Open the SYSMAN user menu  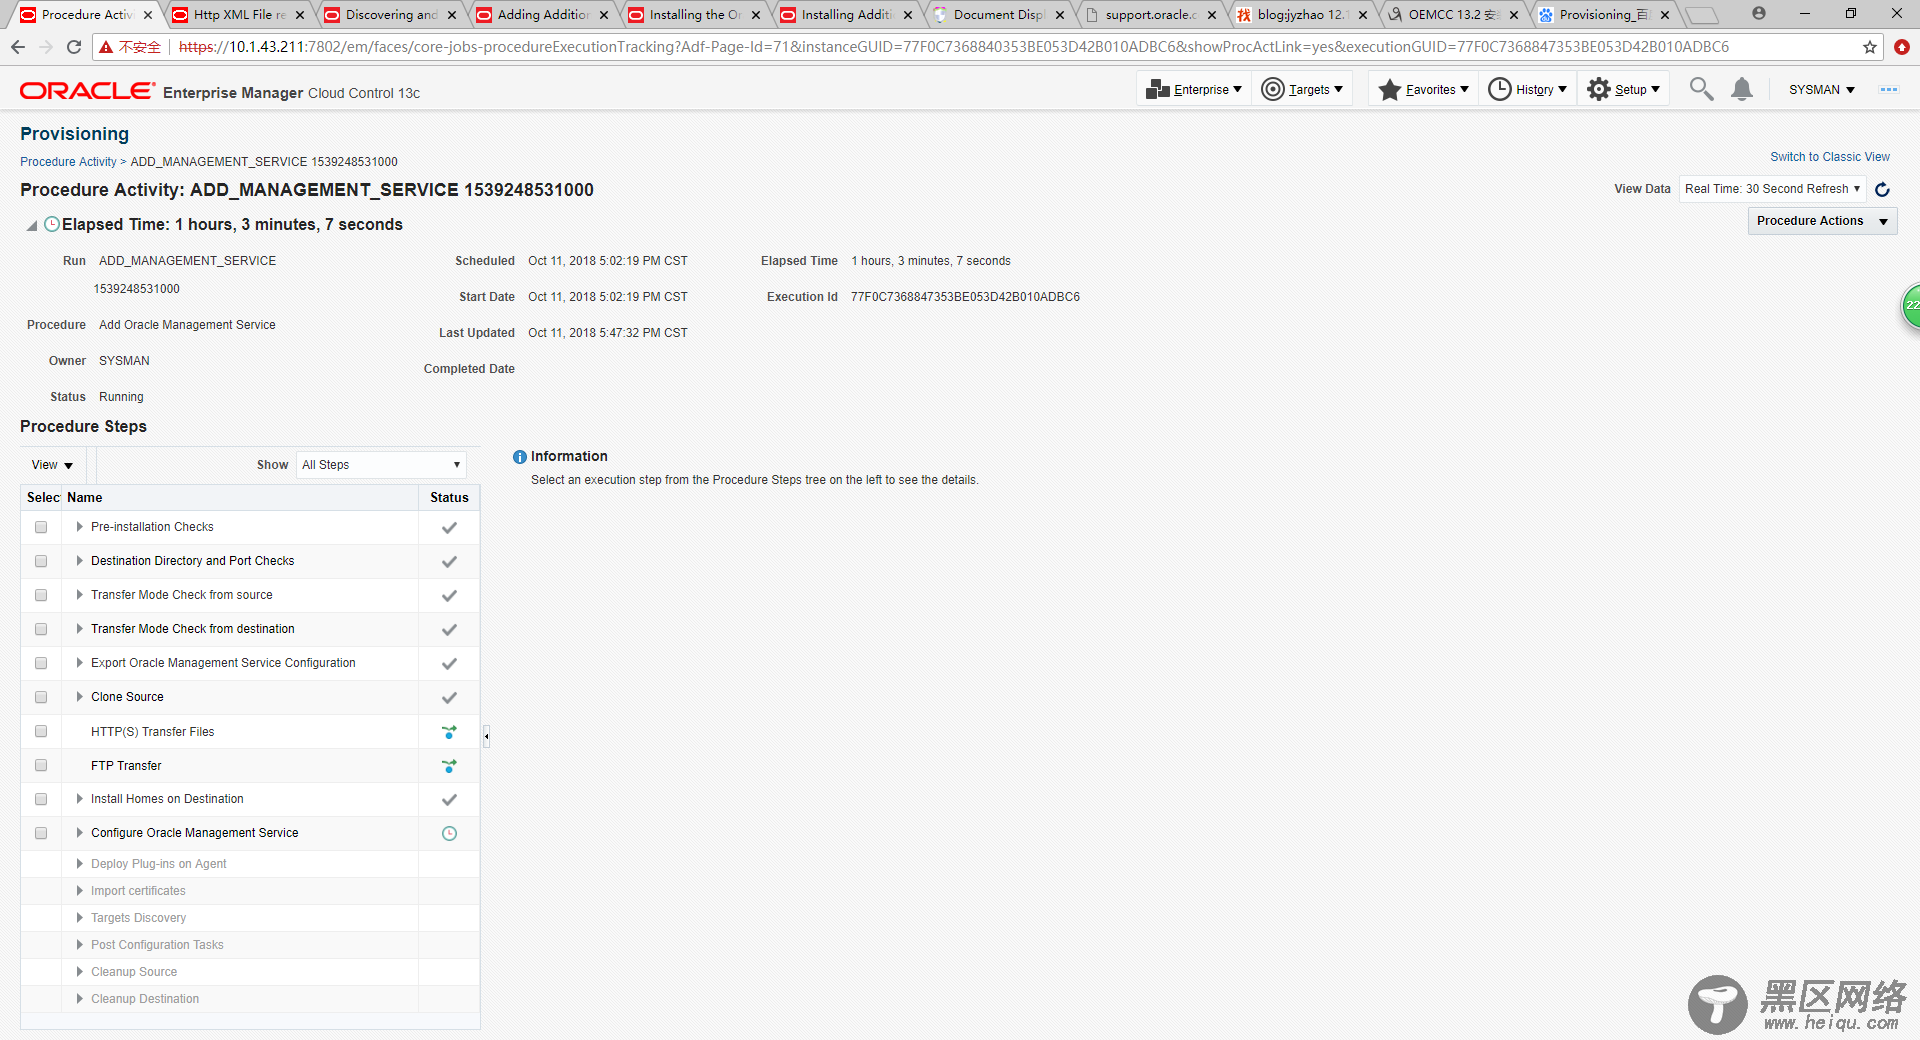1821,90
